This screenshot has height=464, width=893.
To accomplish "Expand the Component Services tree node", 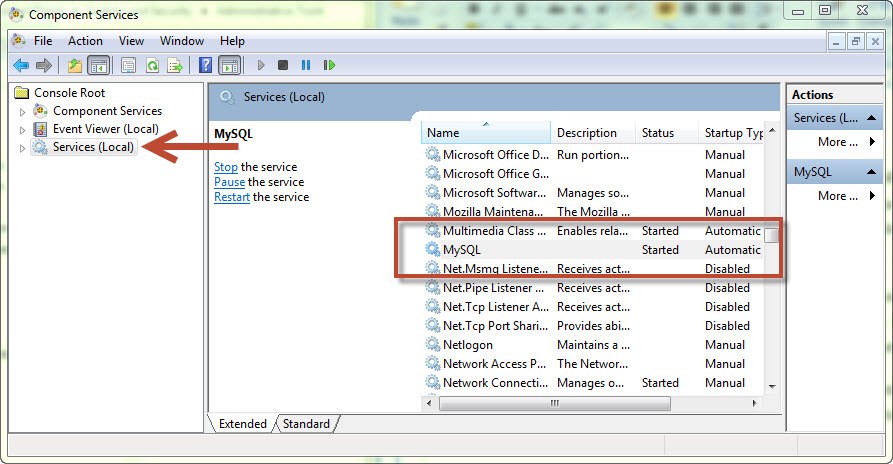I will [22, 112].
